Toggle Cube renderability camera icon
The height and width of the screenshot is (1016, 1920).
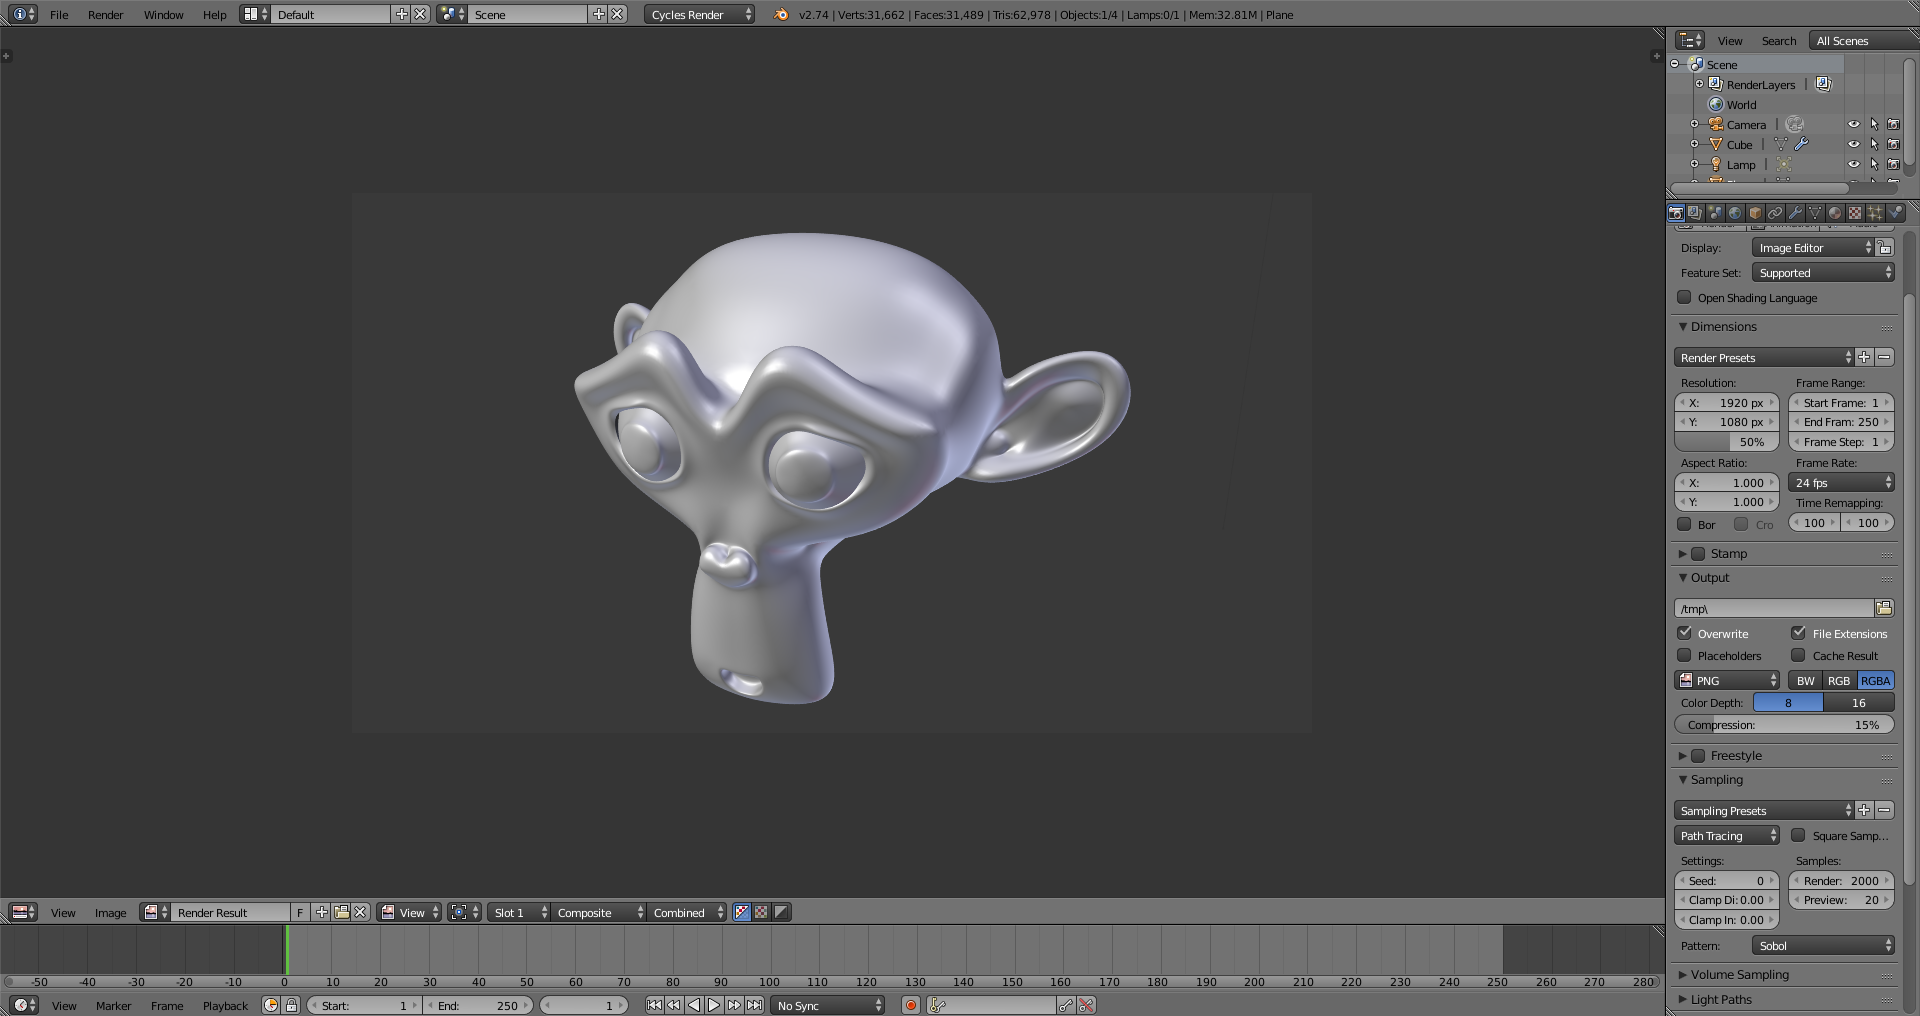coord(1893,144)
